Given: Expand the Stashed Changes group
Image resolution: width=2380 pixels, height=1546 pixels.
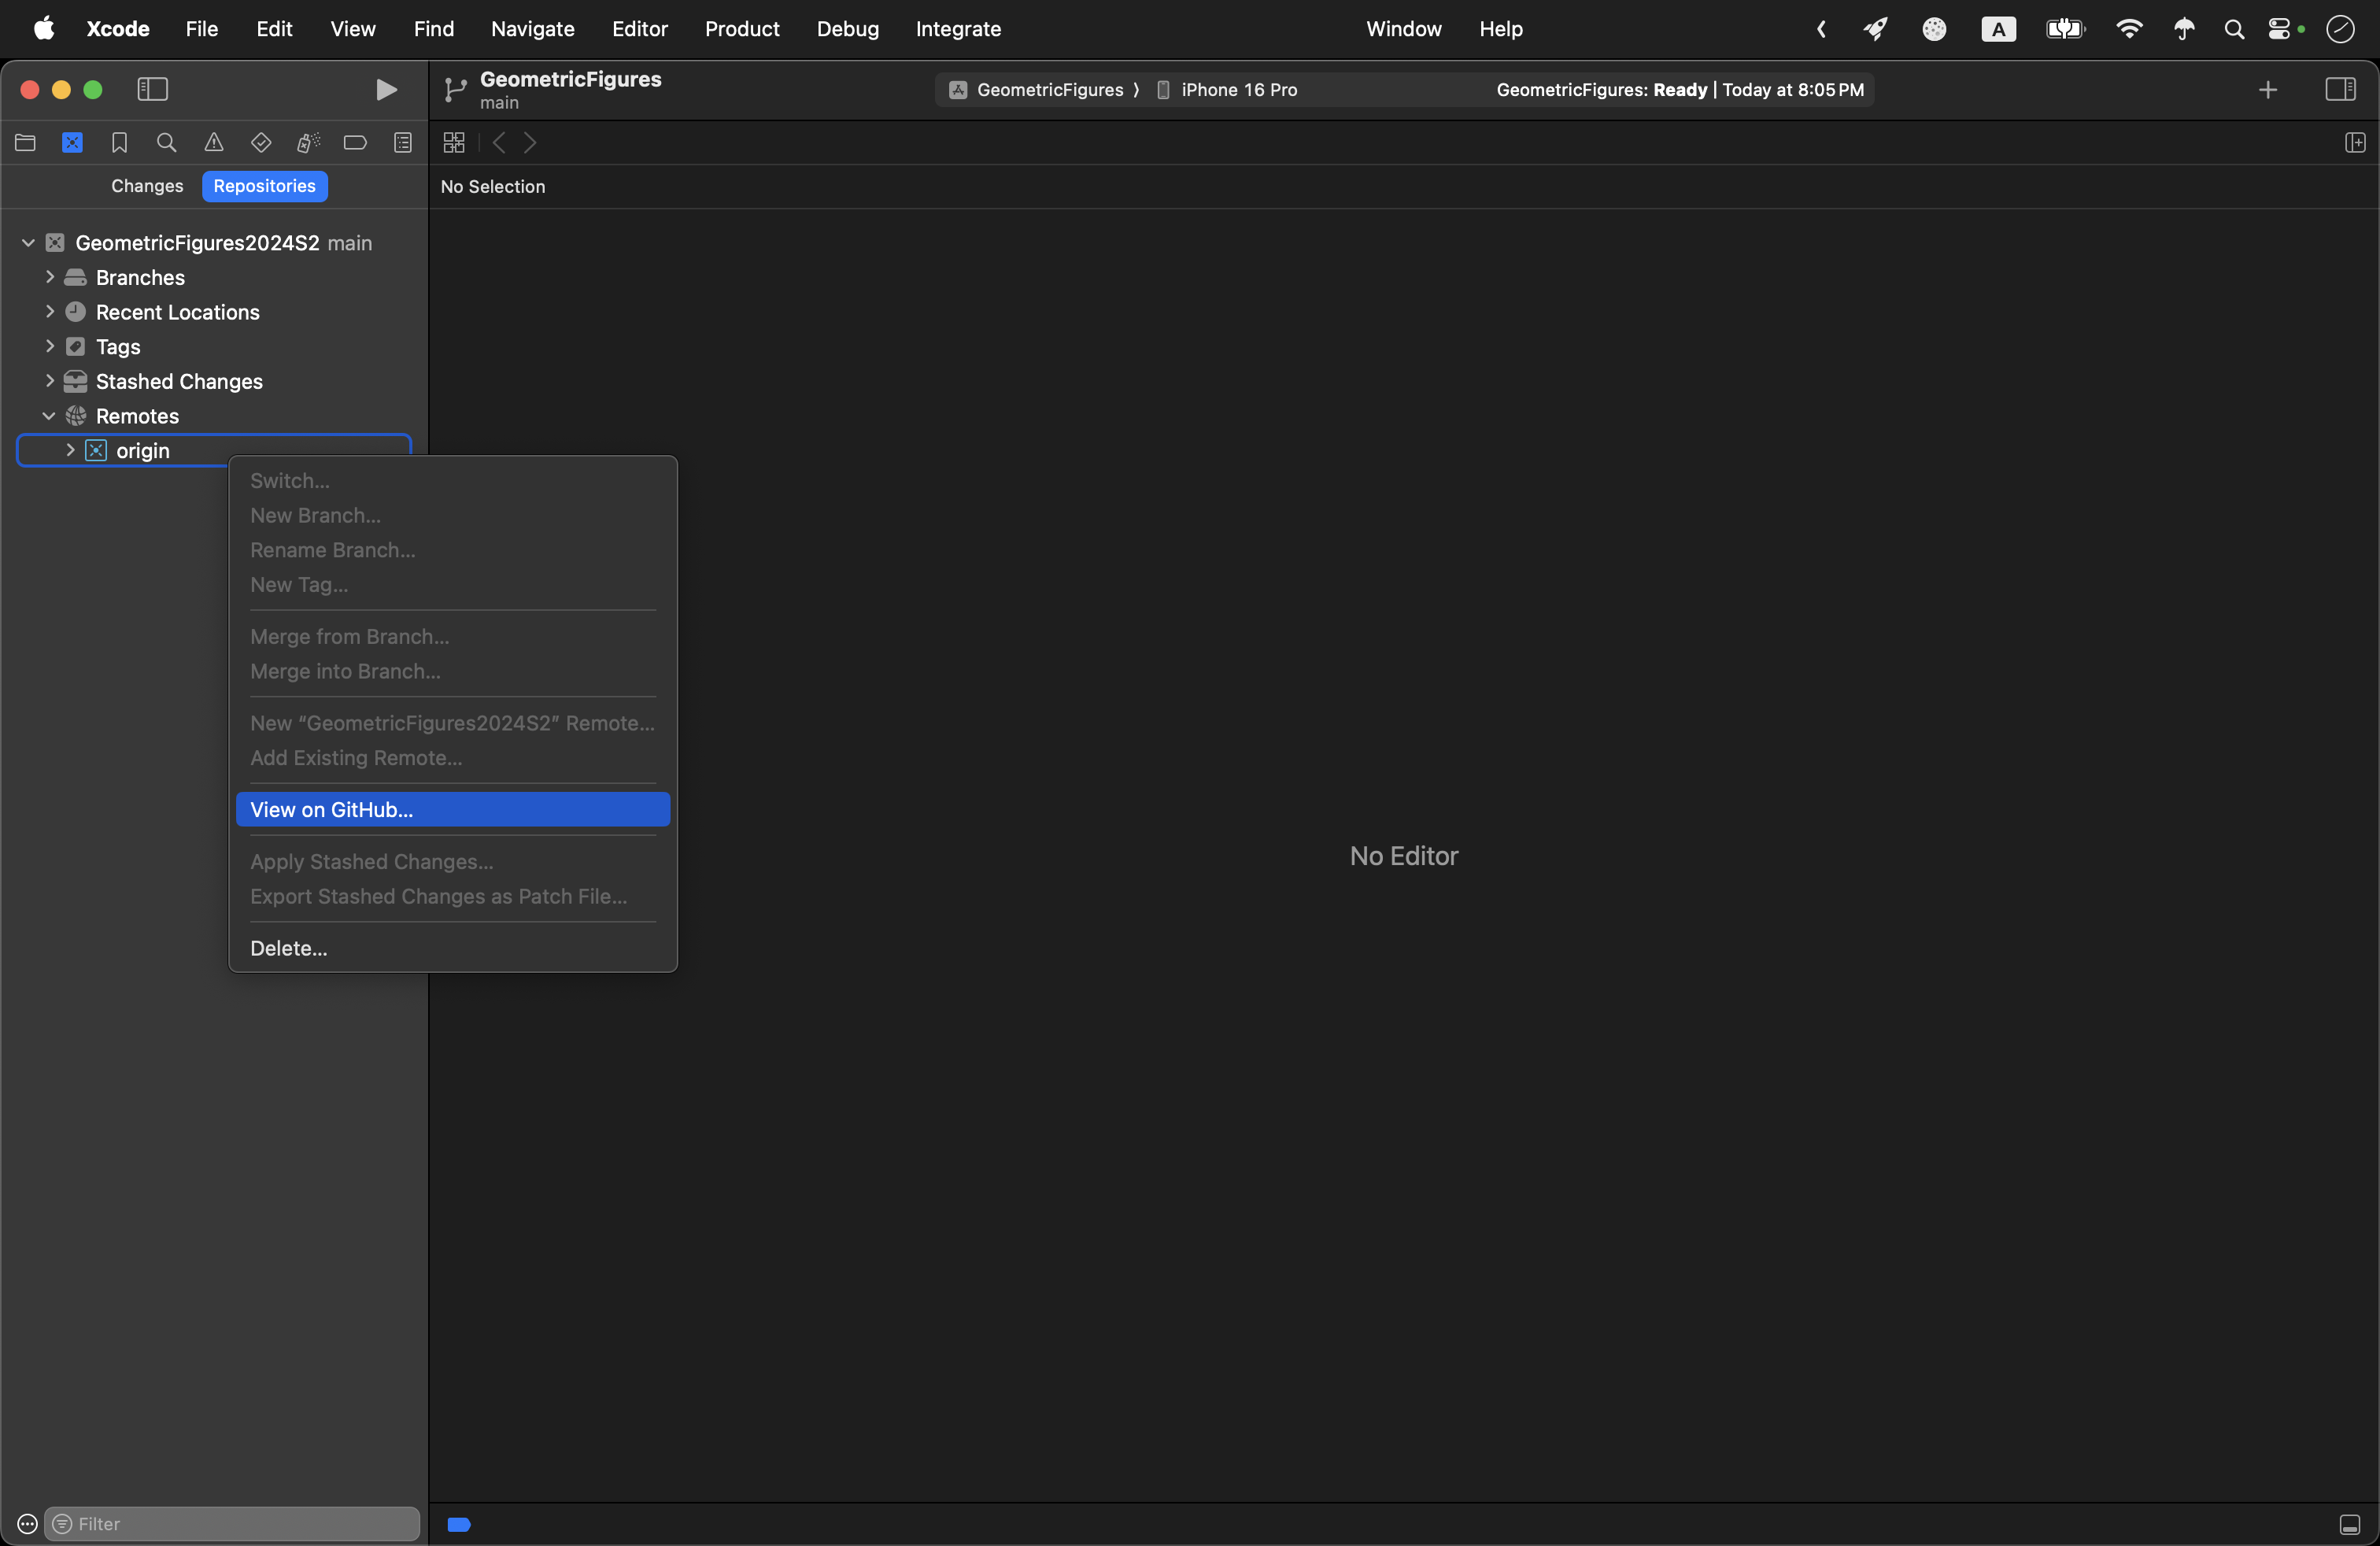Looking at the screenshot, I should 49,381.
